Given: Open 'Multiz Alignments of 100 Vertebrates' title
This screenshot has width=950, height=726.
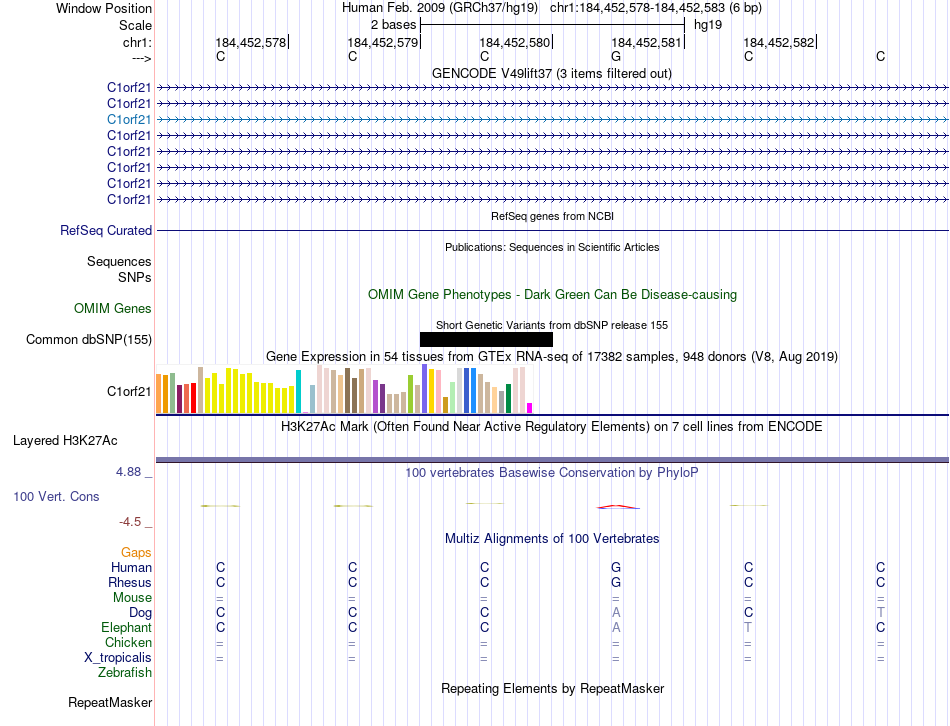Looking at the screenshot, I should point(552,539).
